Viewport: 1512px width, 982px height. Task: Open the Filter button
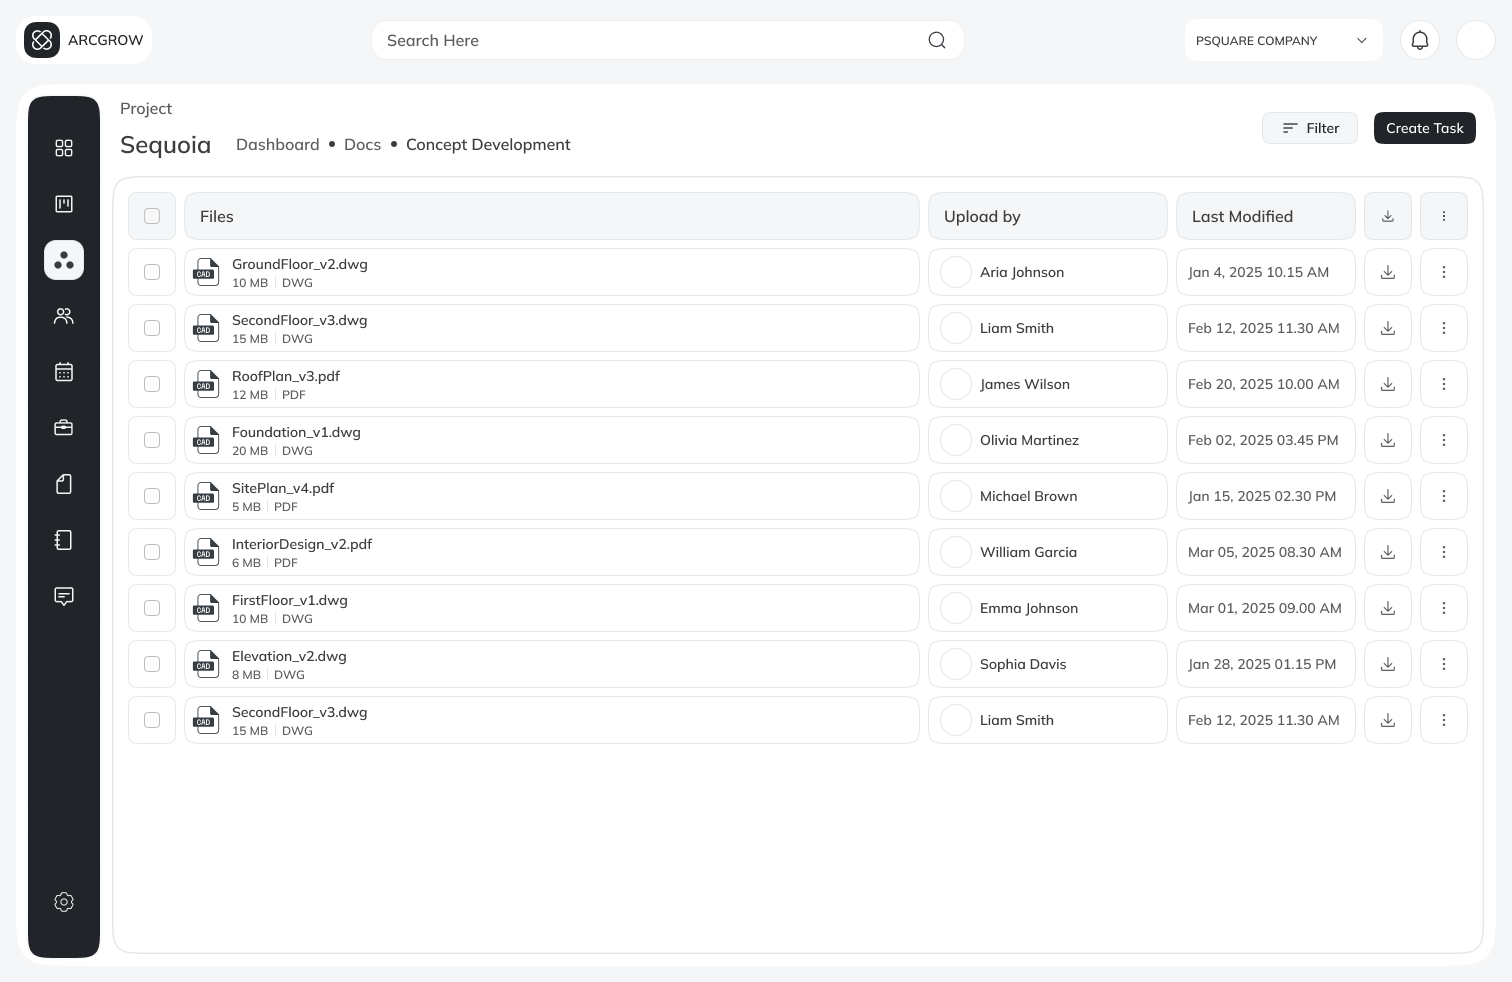tap(1309, 128)
